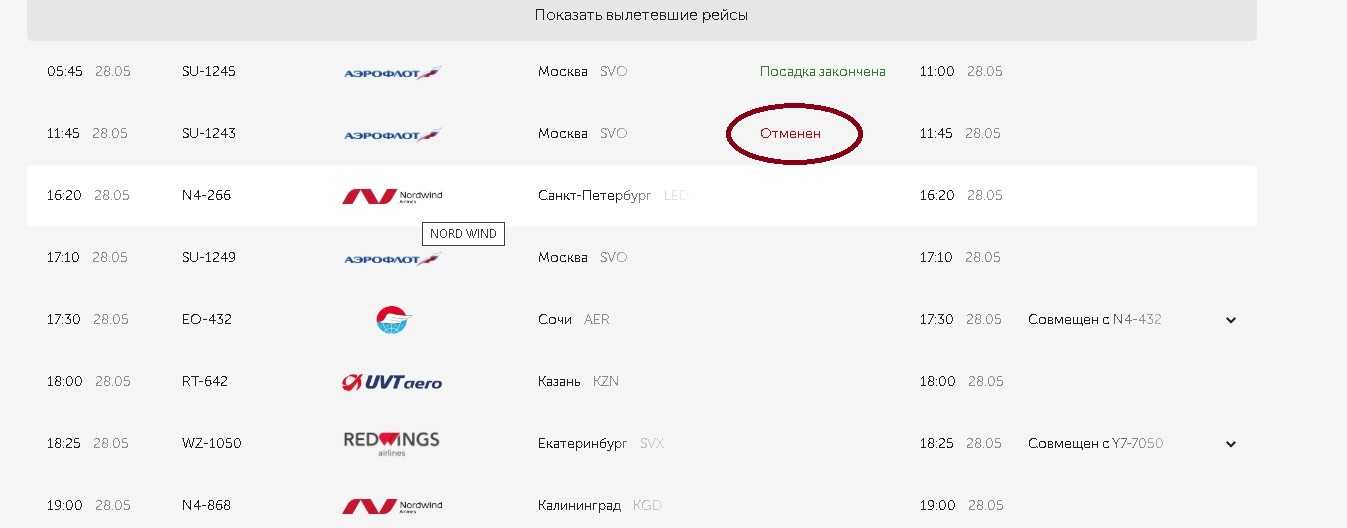The image size is (1347, 528).
Task: Click Aeroflot logo on flight SU-1245
Action: coord(392,72)
